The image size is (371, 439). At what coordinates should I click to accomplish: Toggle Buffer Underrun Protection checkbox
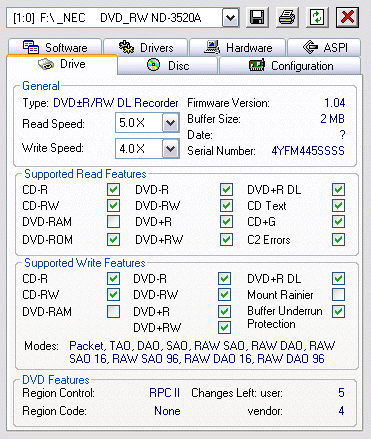(x=338, y=311)
